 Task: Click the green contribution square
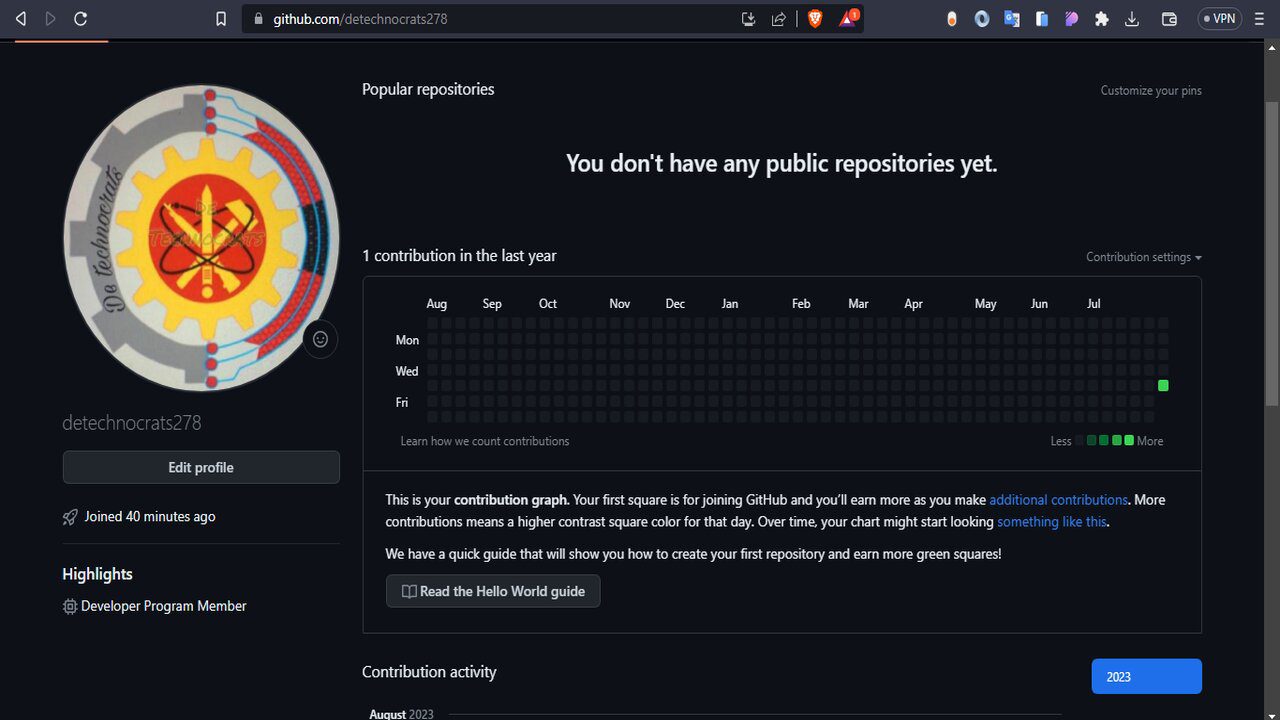1163,386
